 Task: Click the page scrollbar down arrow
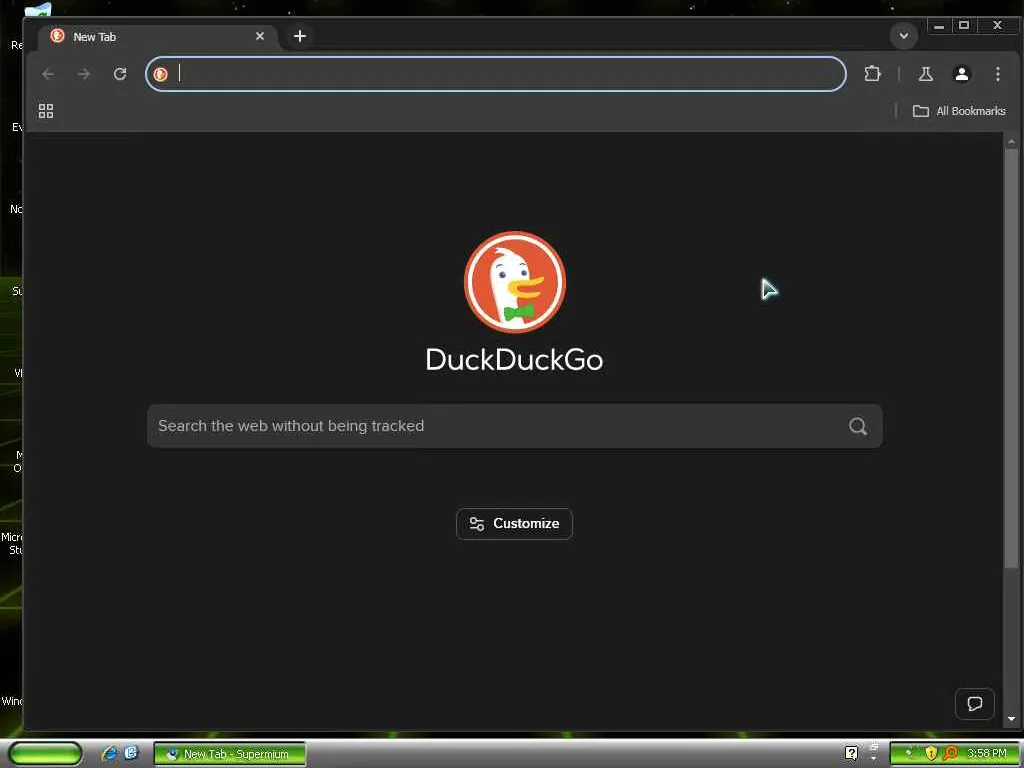(x=1012, y=719)
